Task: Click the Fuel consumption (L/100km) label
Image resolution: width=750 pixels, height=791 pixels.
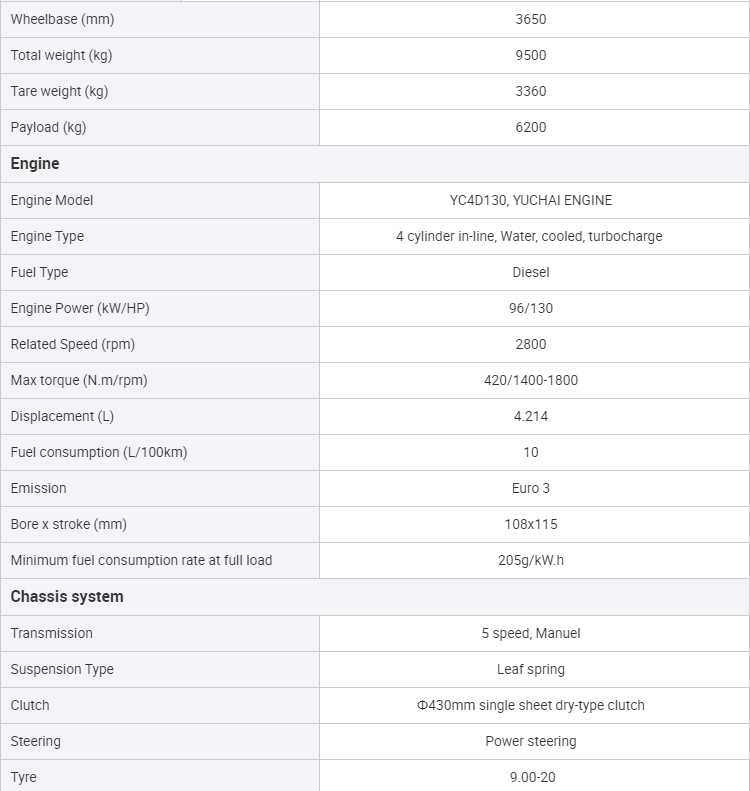Action: click(99, 452)
